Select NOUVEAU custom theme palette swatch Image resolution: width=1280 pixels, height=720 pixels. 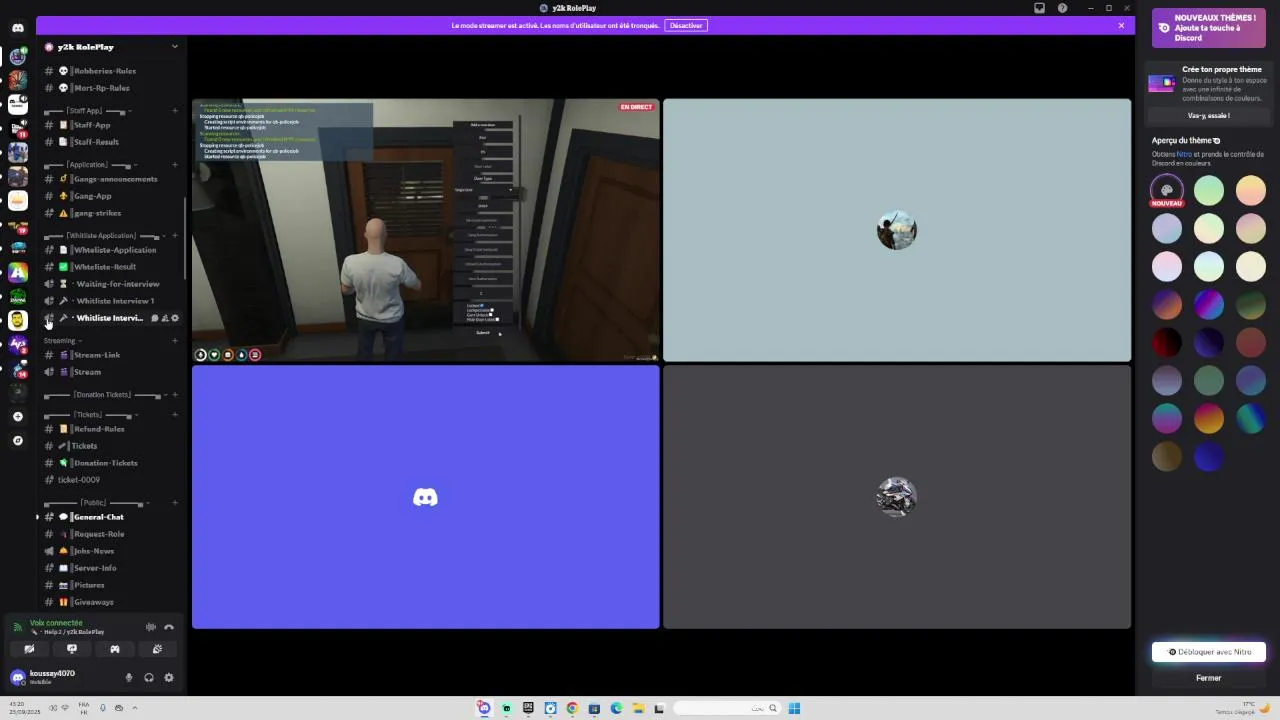[x=1167, y=190]
